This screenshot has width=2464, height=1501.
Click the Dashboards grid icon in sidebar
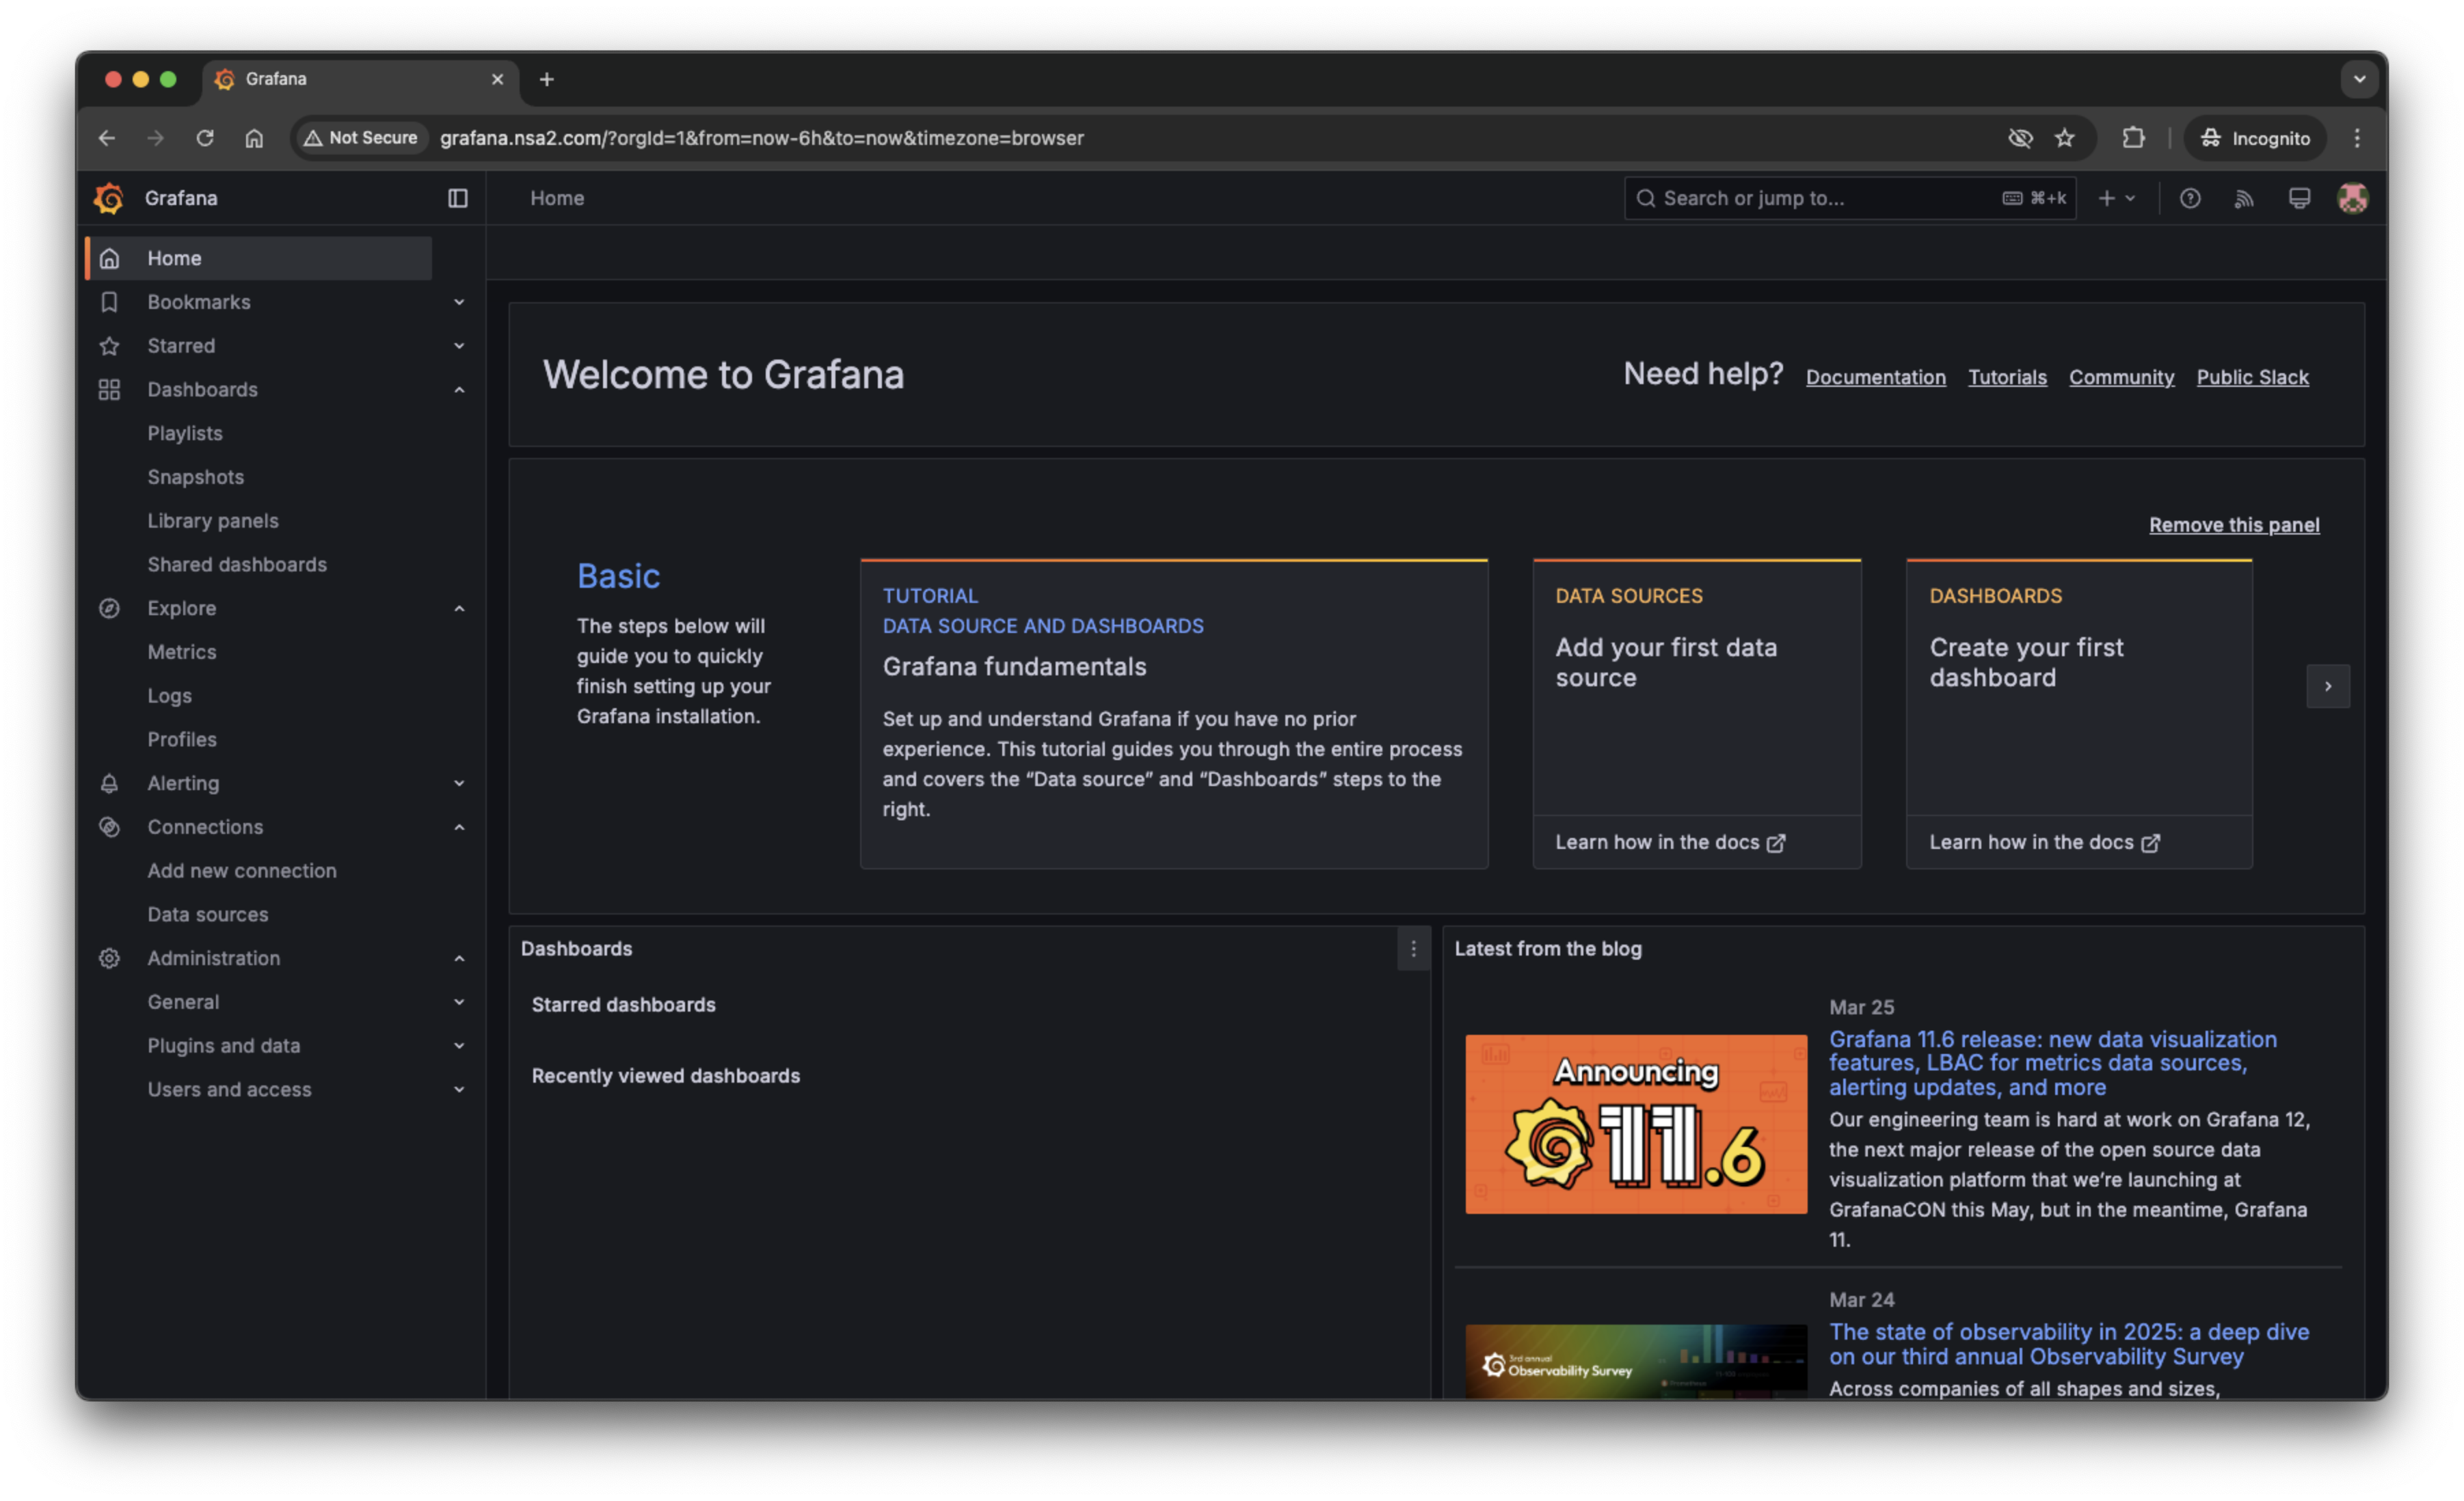109,390
